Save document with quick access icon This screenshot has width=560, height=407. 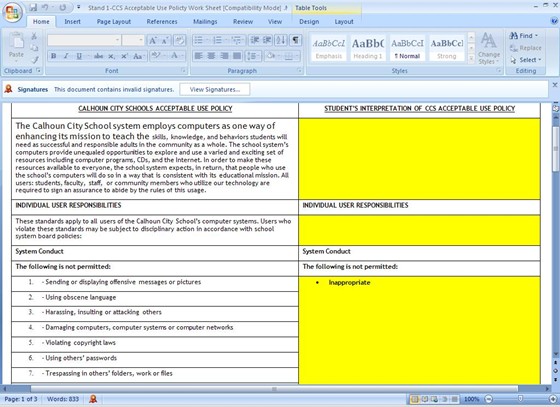33,7
